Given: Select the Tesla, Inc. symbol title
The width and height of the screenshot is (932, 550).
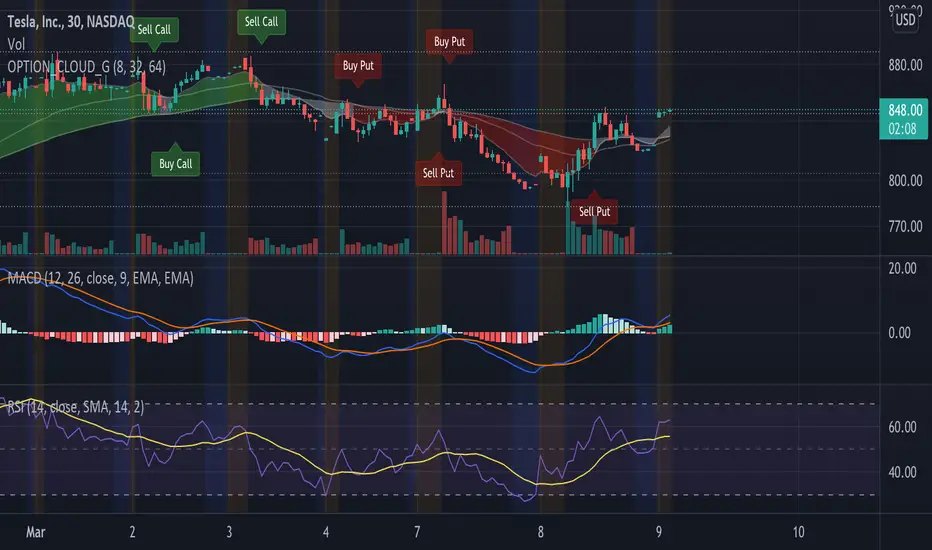Looking at the screenshot, I should [x=71, y=22].
